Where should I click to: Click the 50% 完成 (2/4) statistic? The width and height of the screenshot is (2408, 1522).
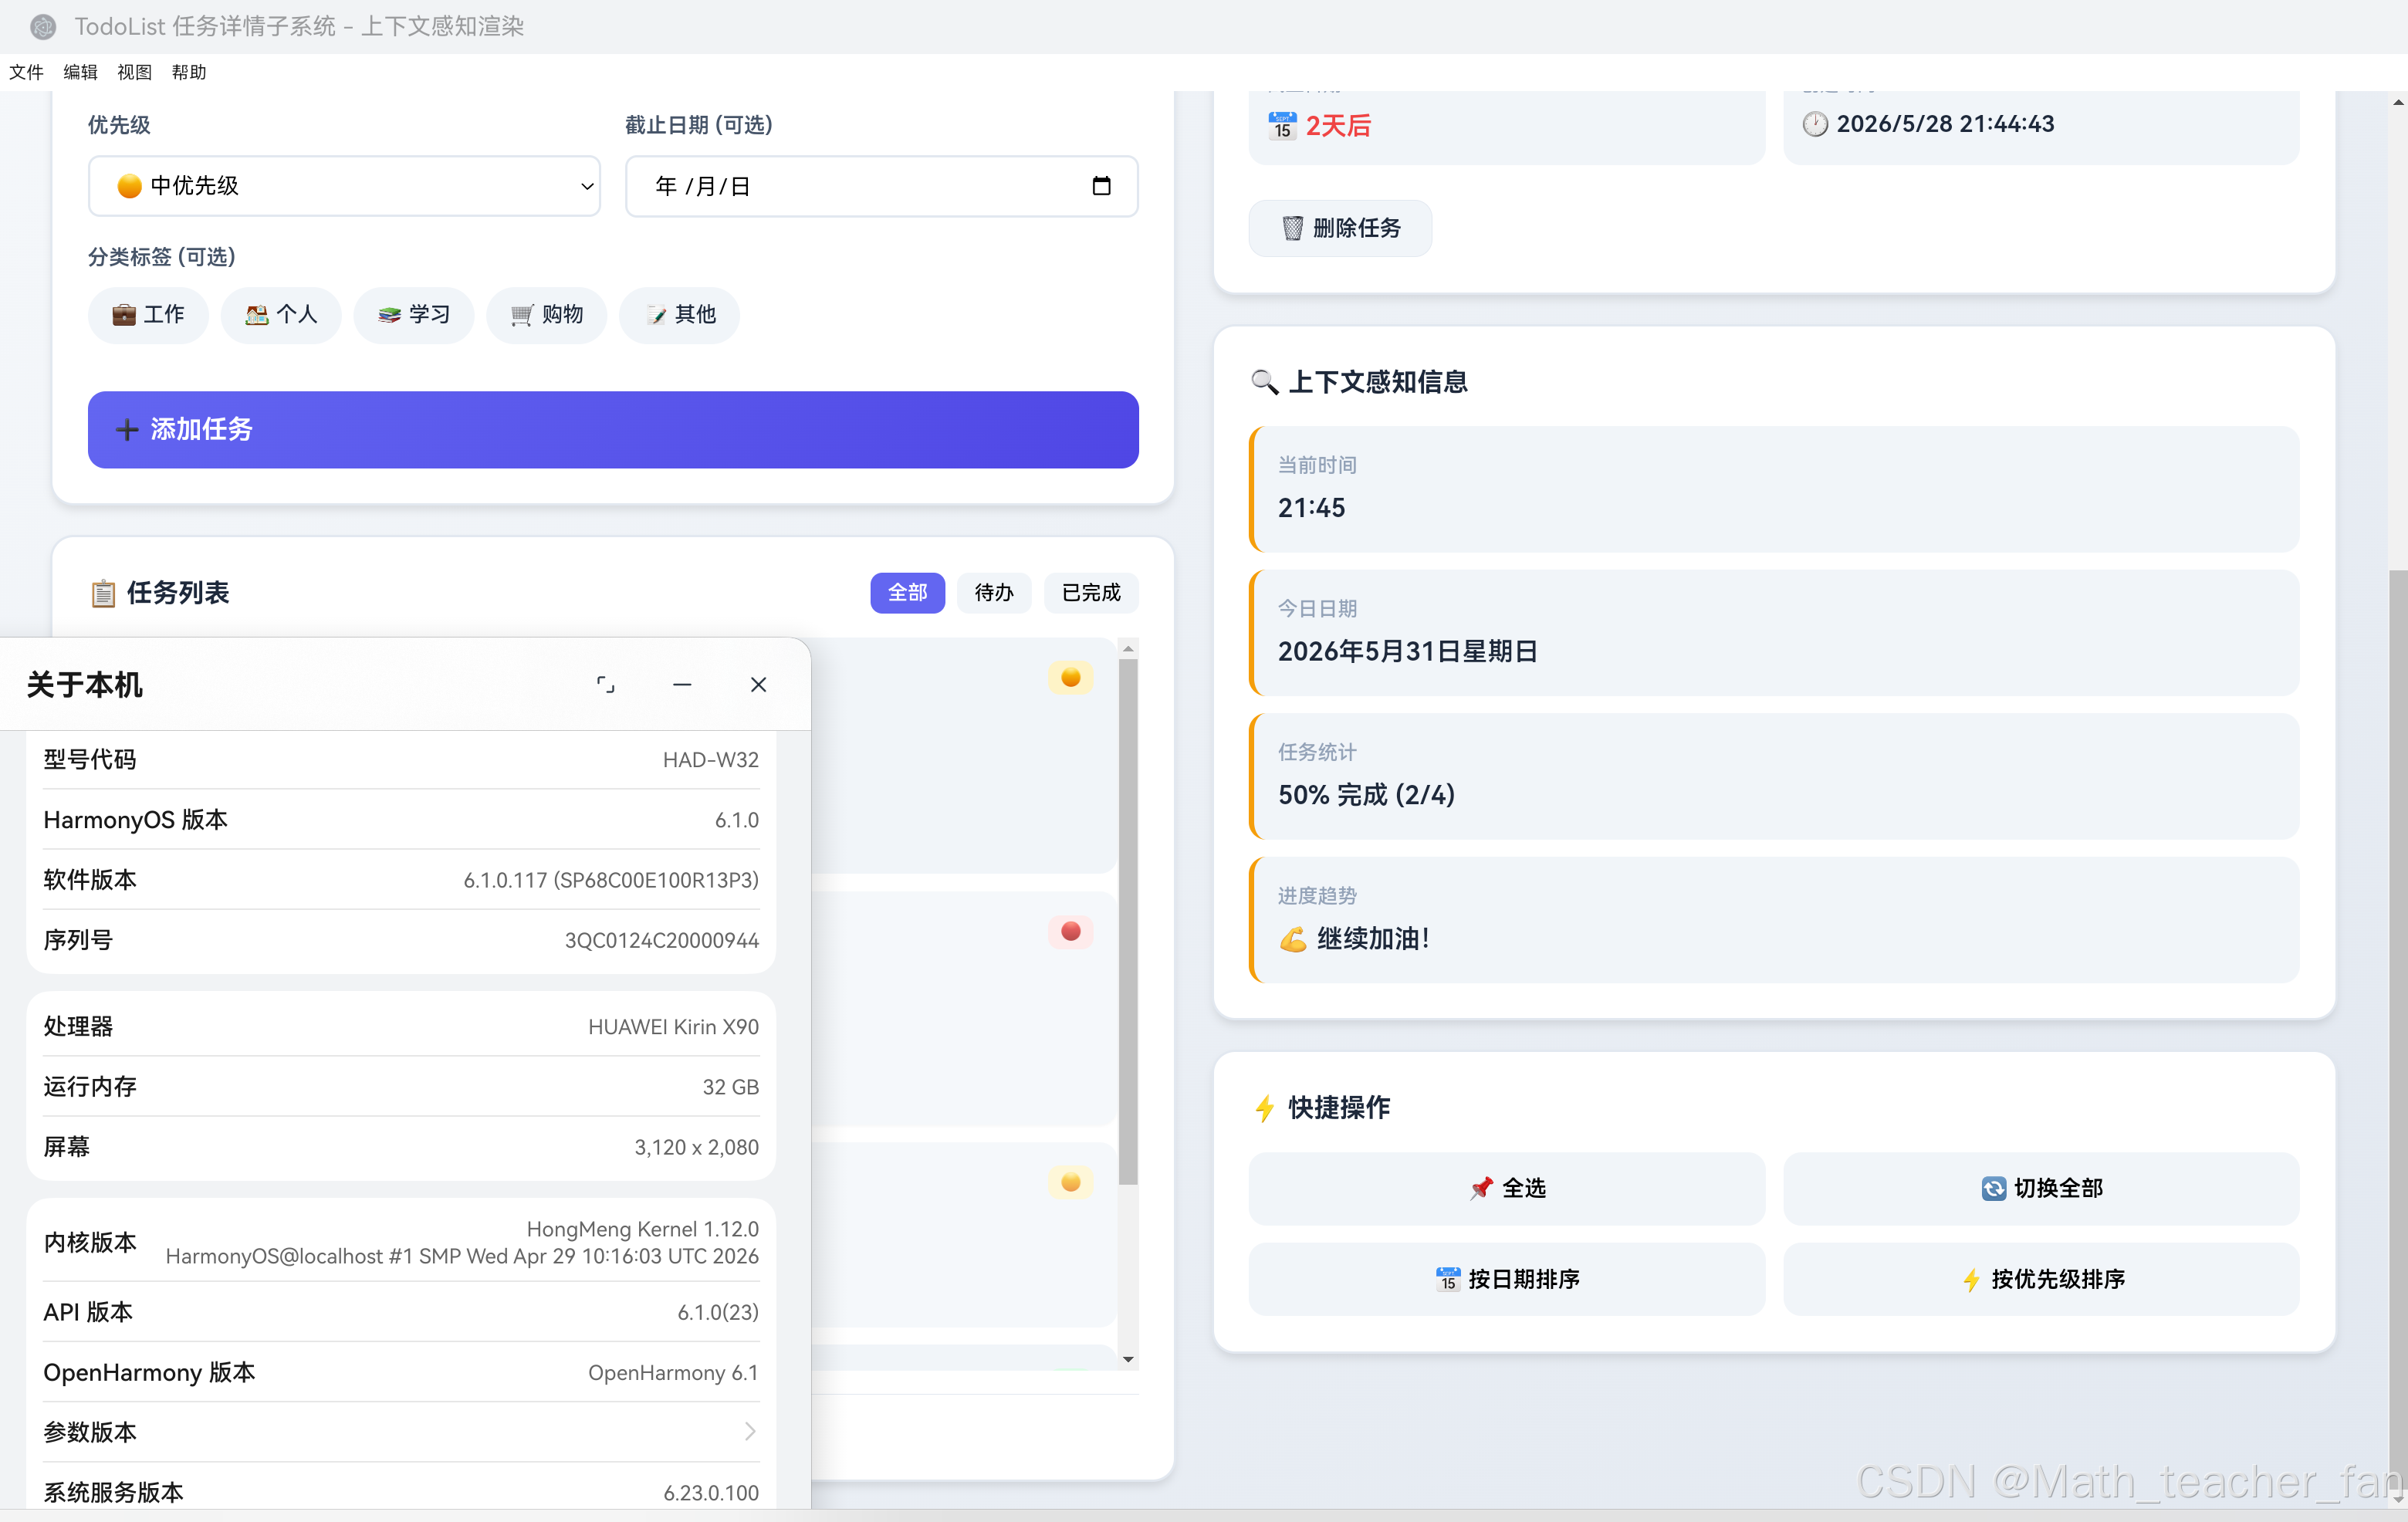click(1366, 795)
